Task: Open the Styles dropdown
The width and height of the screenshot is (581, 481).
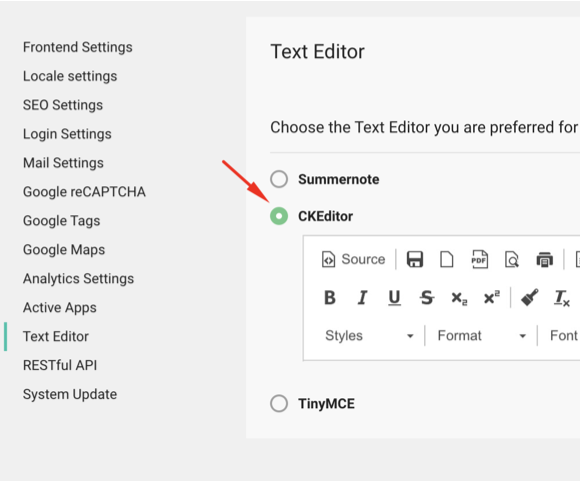Action: tap(369, 336)
